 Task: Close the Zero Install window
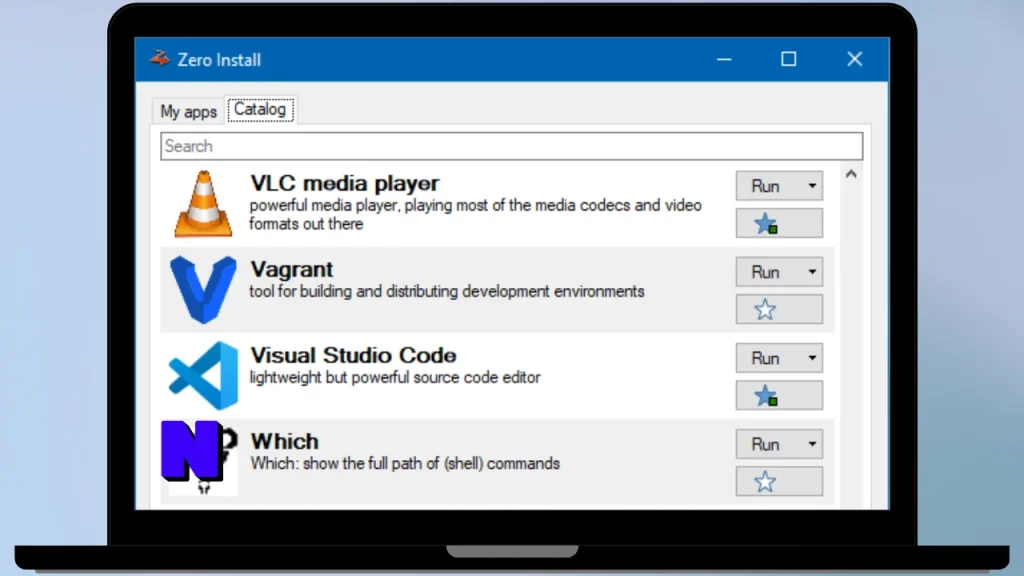(x=855, y=59)
